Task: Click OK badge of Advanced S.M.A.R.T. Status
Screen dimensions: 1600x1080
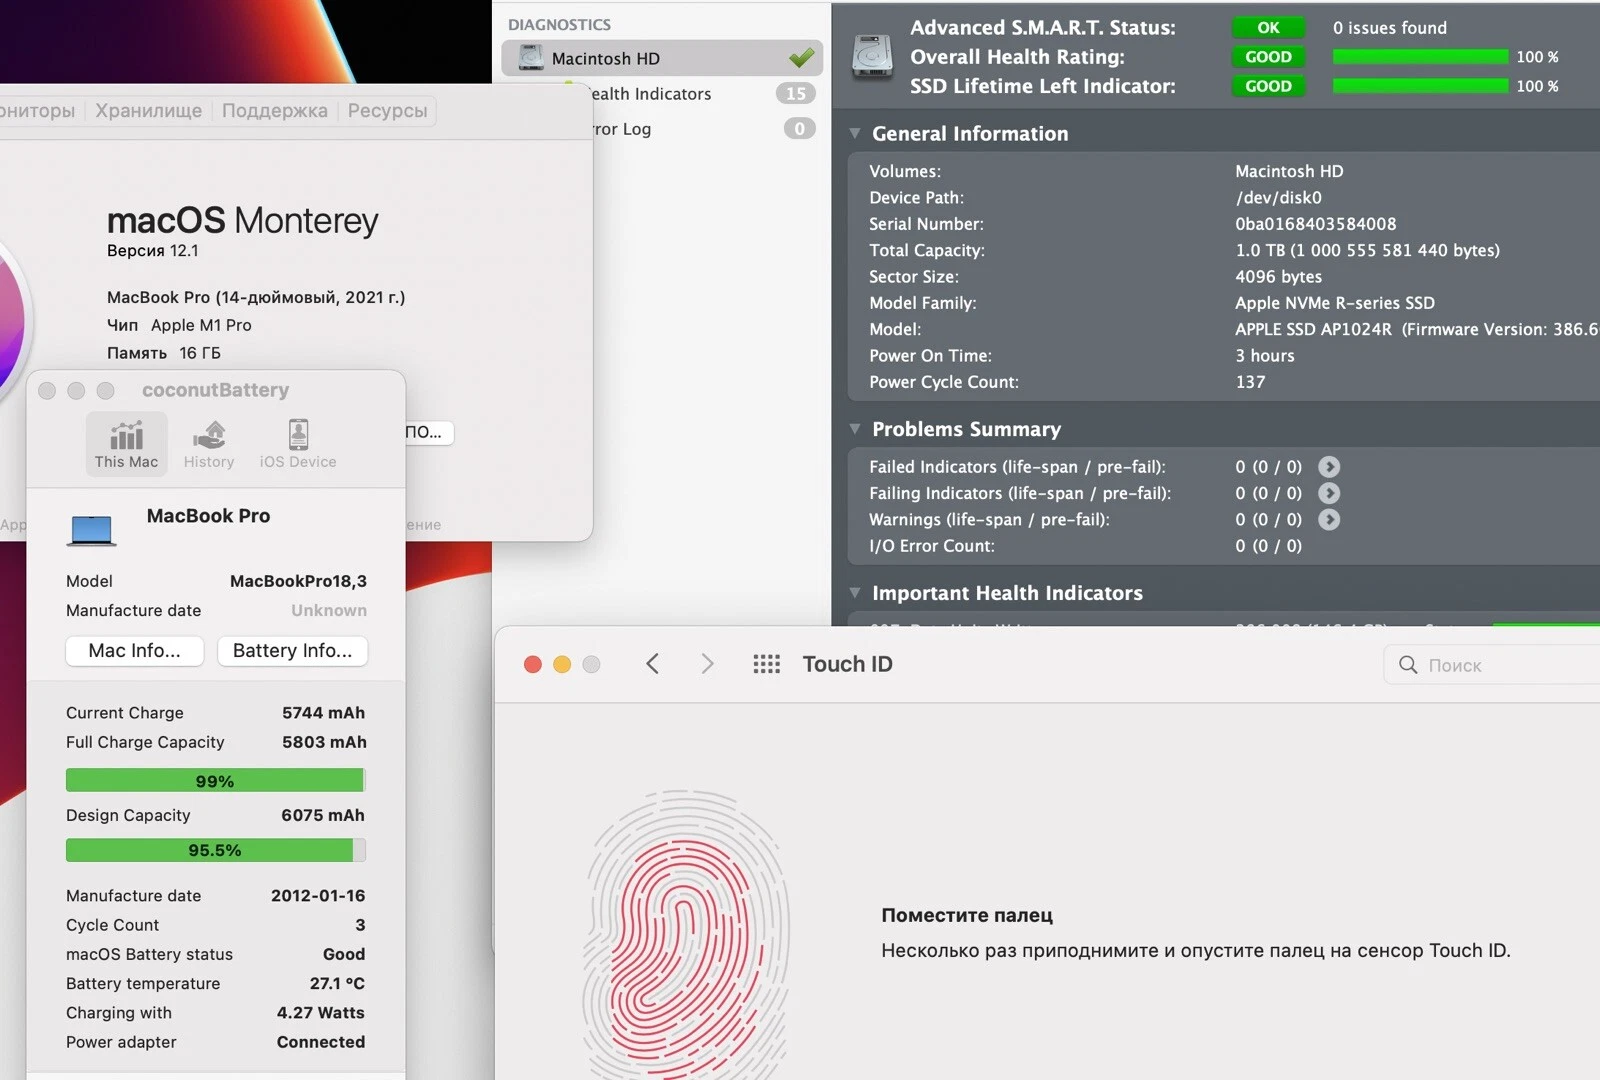Action: (x=1268, y=28)
